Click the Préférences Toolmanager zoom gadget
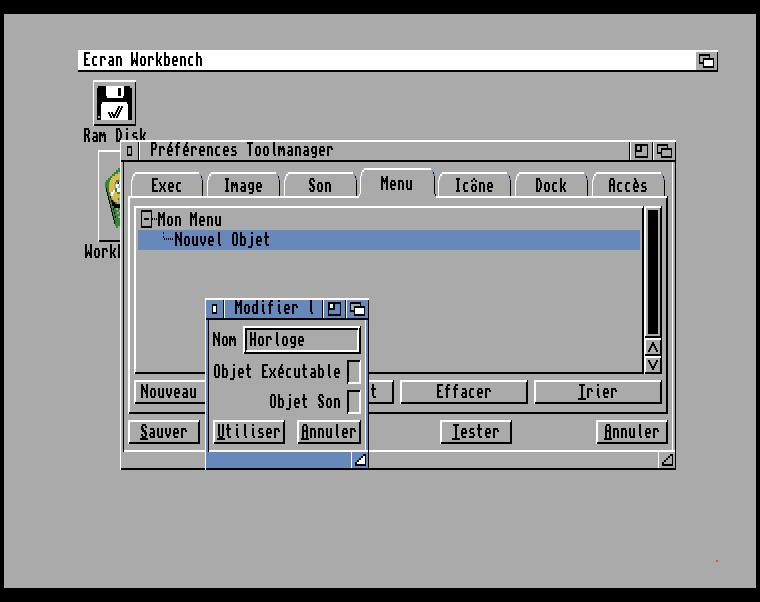 pyautogui.click(x=641, y=151)
